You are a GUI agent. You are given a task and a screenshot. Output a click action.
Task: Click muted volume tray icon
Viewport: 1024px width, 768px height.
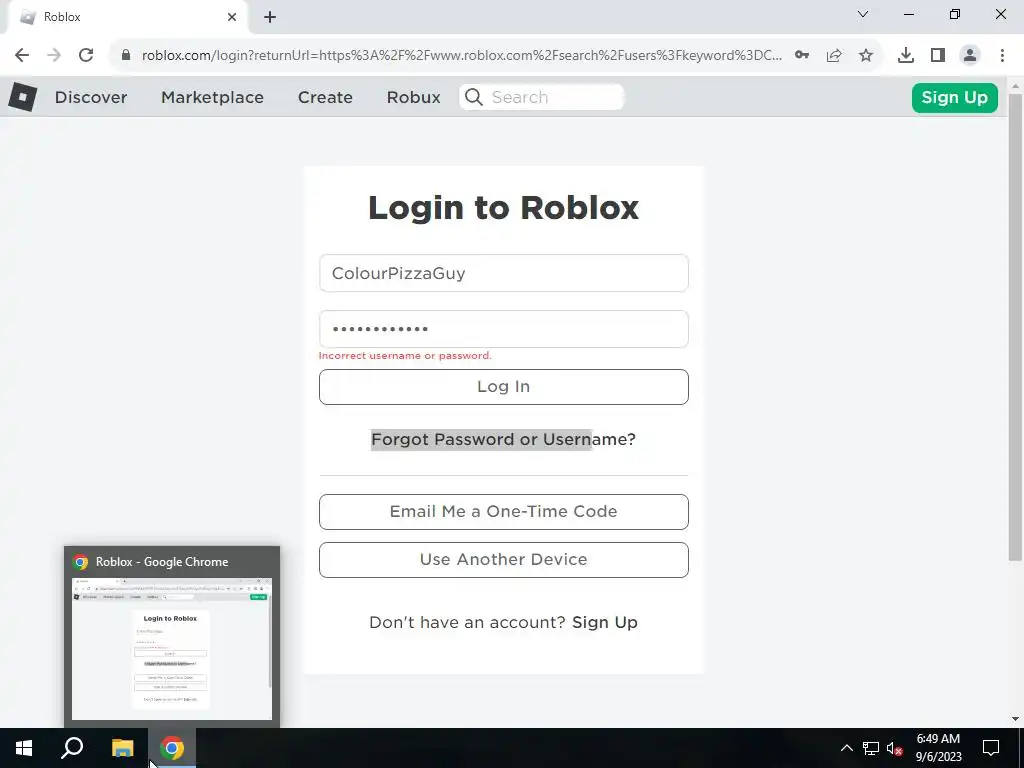click(895, 748)
